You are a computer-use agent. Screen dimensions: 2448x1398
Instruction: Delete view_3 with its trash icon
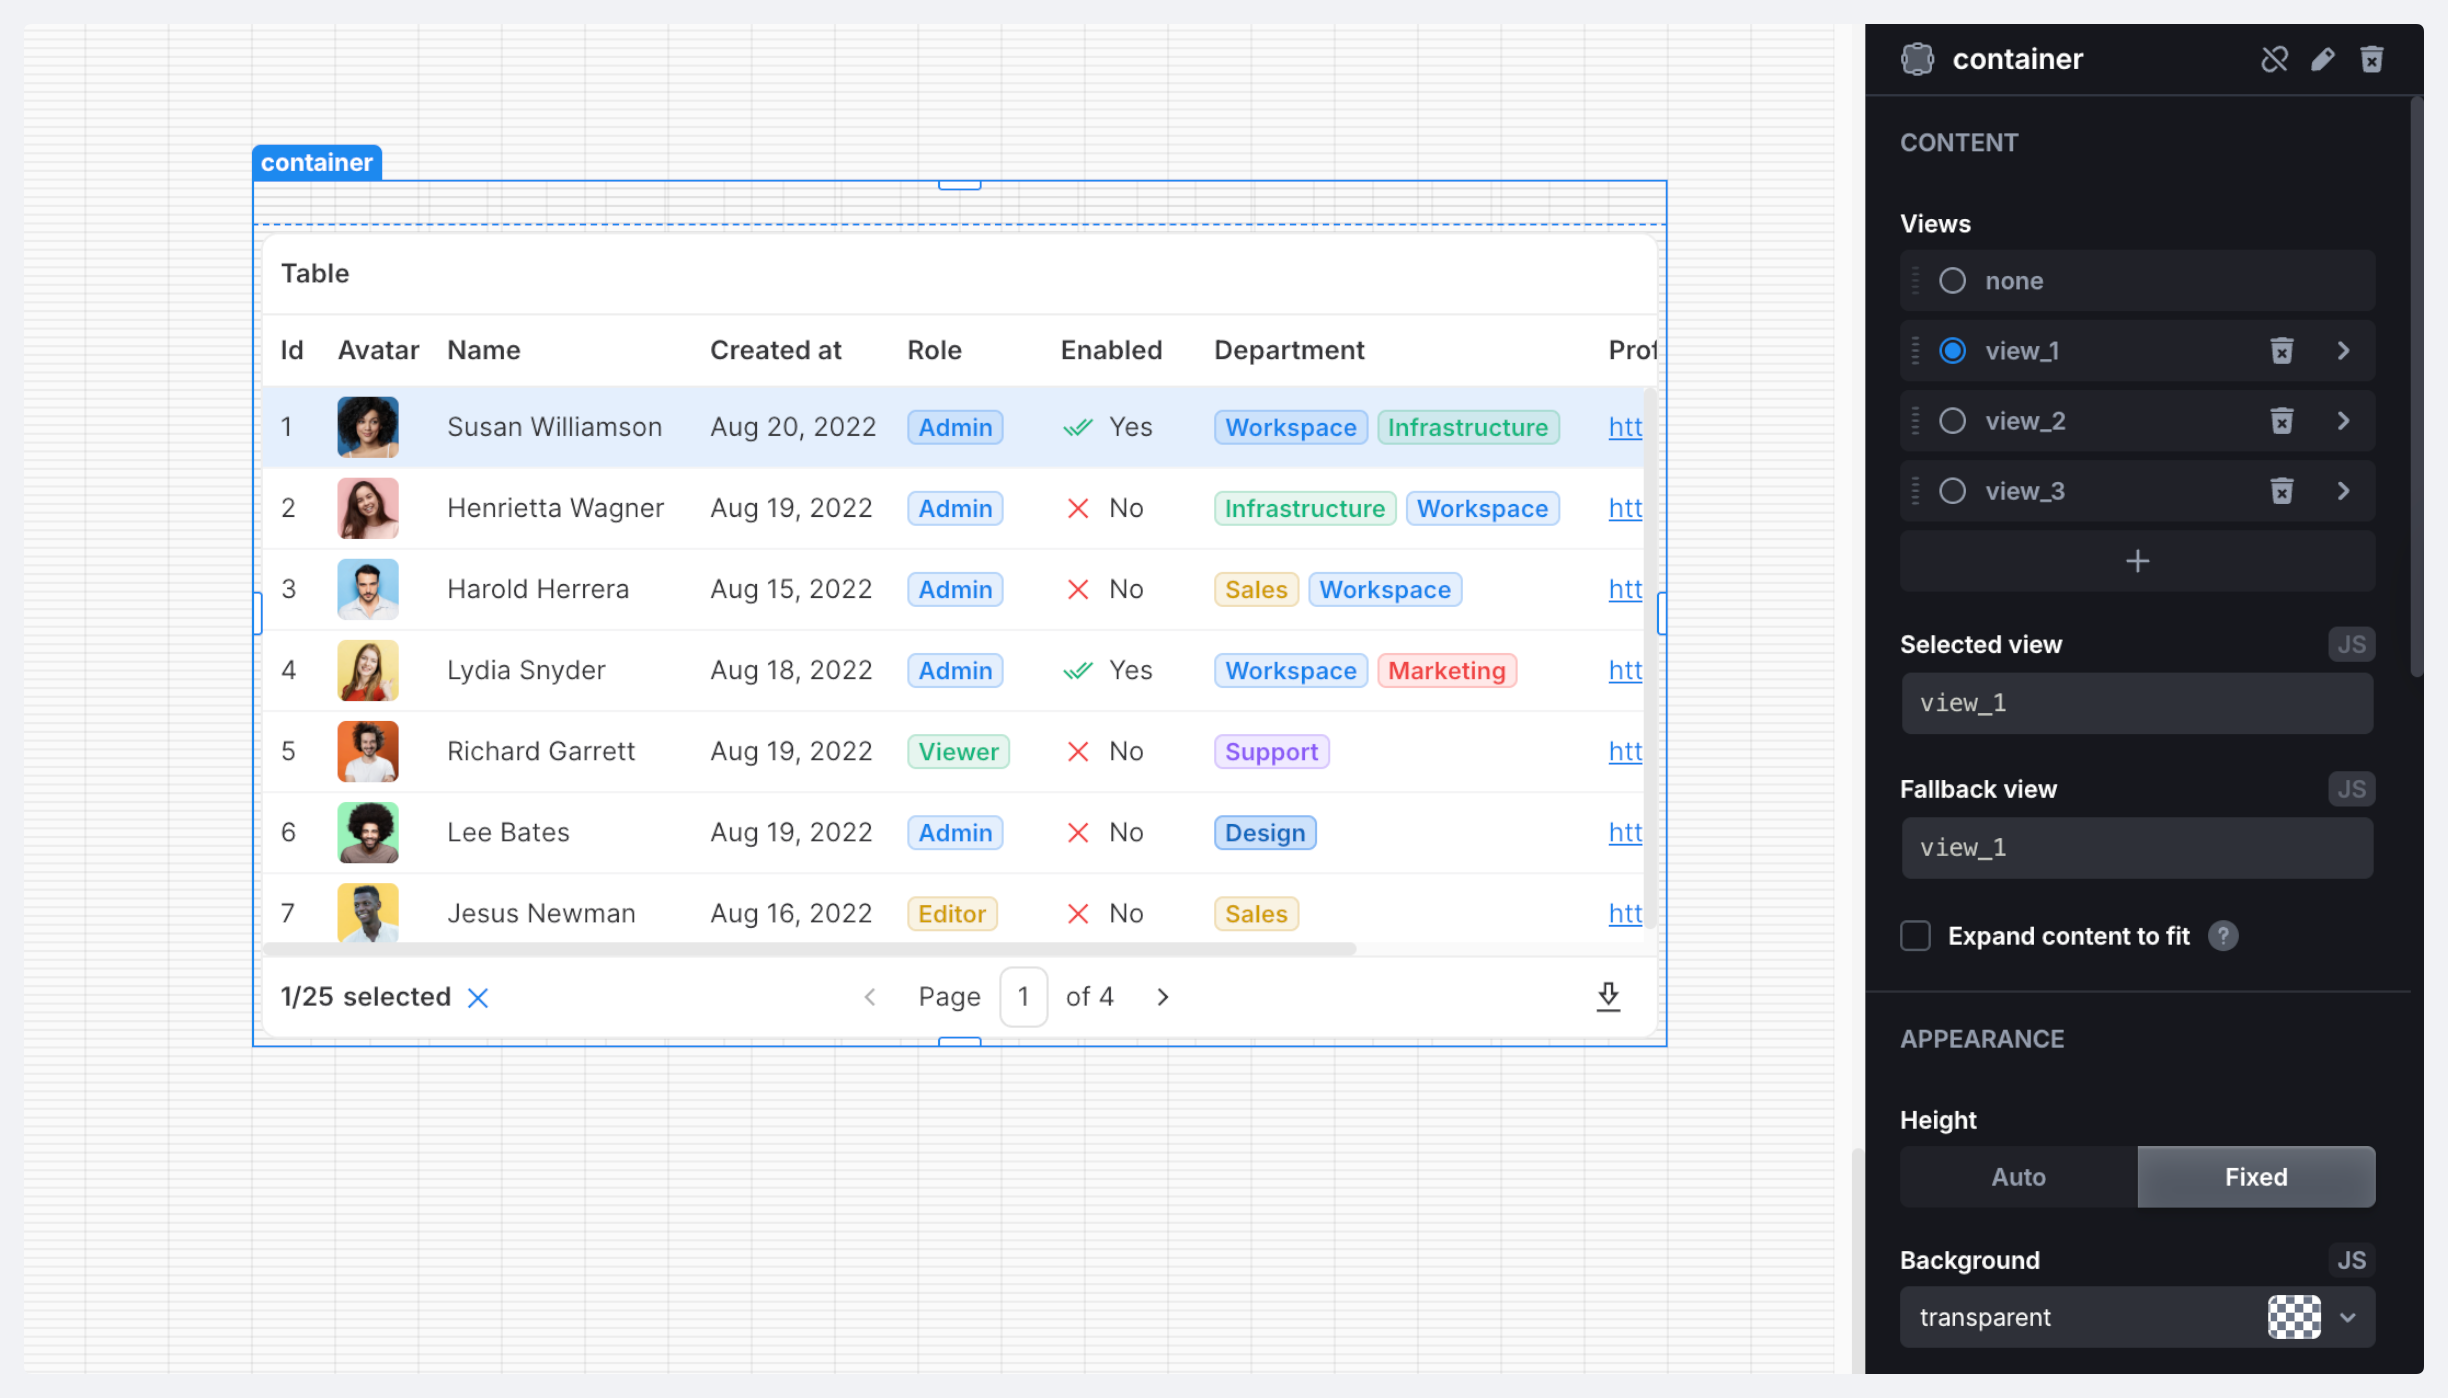(x=2281, y=491)
